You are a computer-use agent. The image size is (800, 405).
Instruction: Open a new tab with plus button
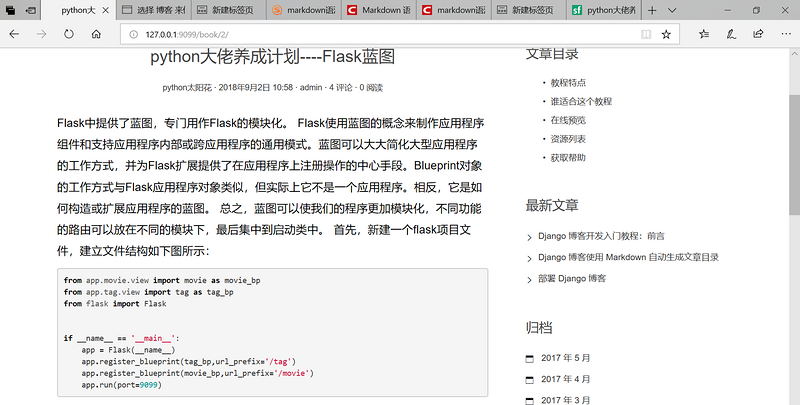652,10
